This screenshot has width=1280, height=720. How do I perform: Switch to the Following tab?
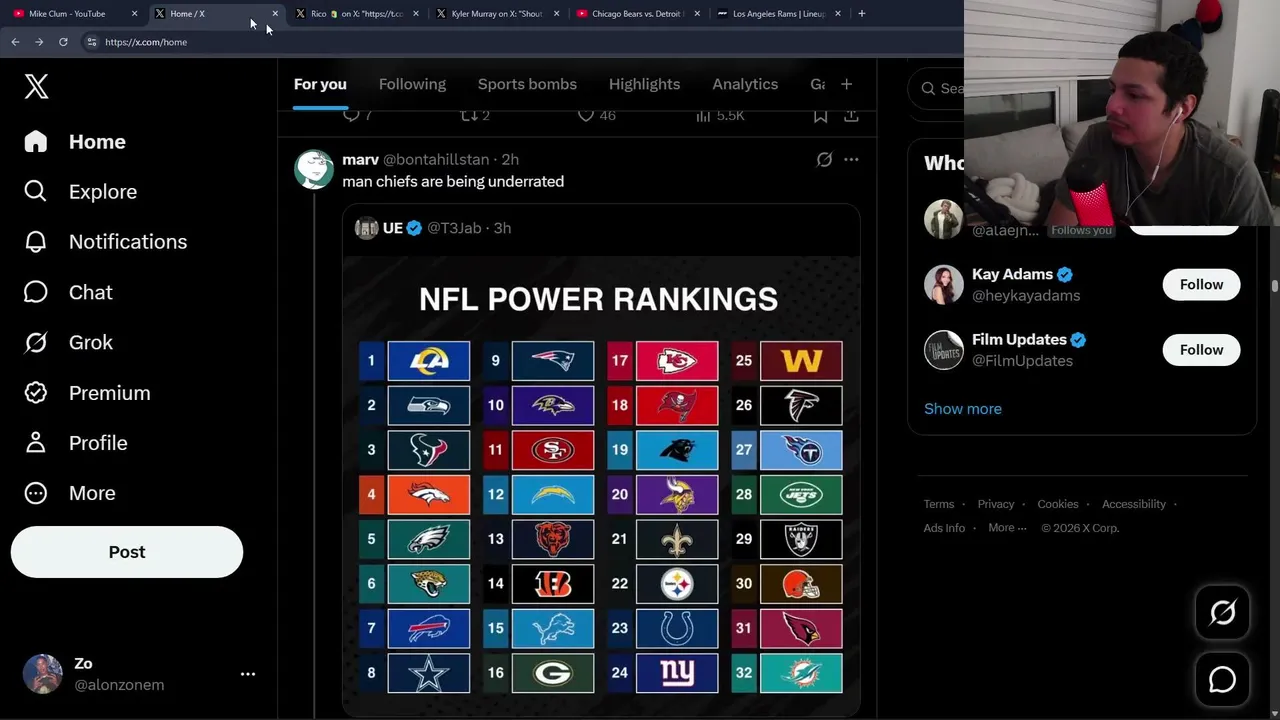coord(412,85)
